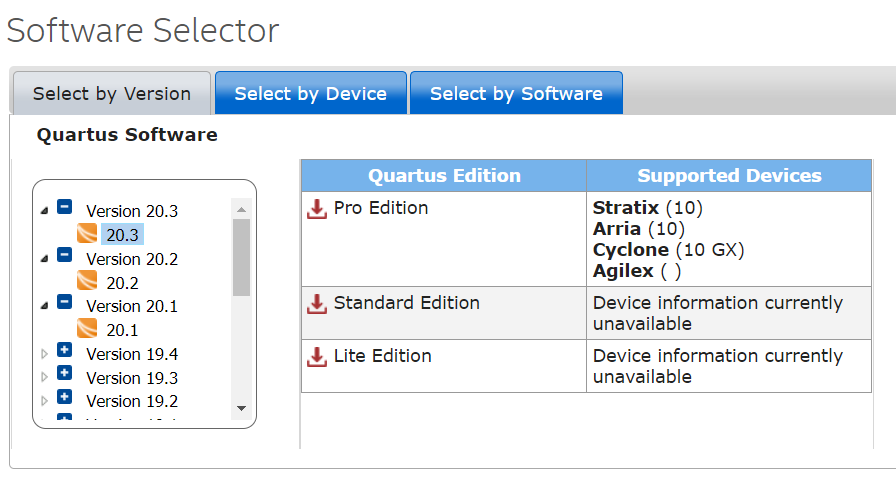Viewport: 896px width, 477px height.
Task: Collapse Version 20.1 using minus box
Action: [65, 303]
